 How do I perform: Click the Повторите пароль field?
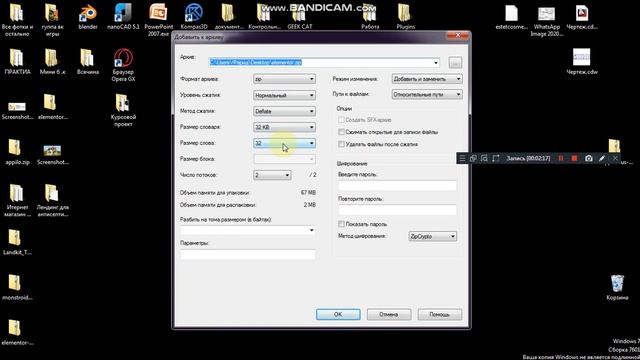pos(397,210)
